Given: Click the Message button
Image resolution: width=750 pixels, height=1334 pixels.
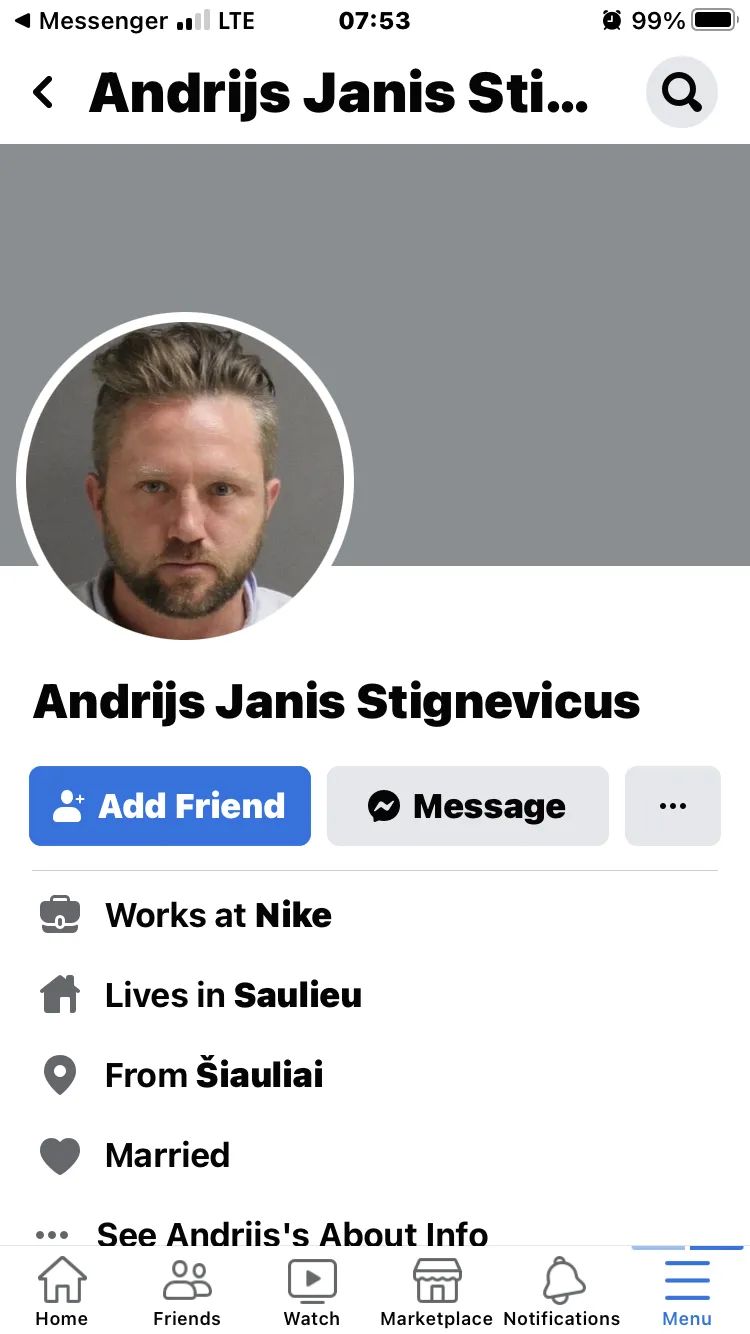Looking at the screenshot, I should [x=468, y=806].
